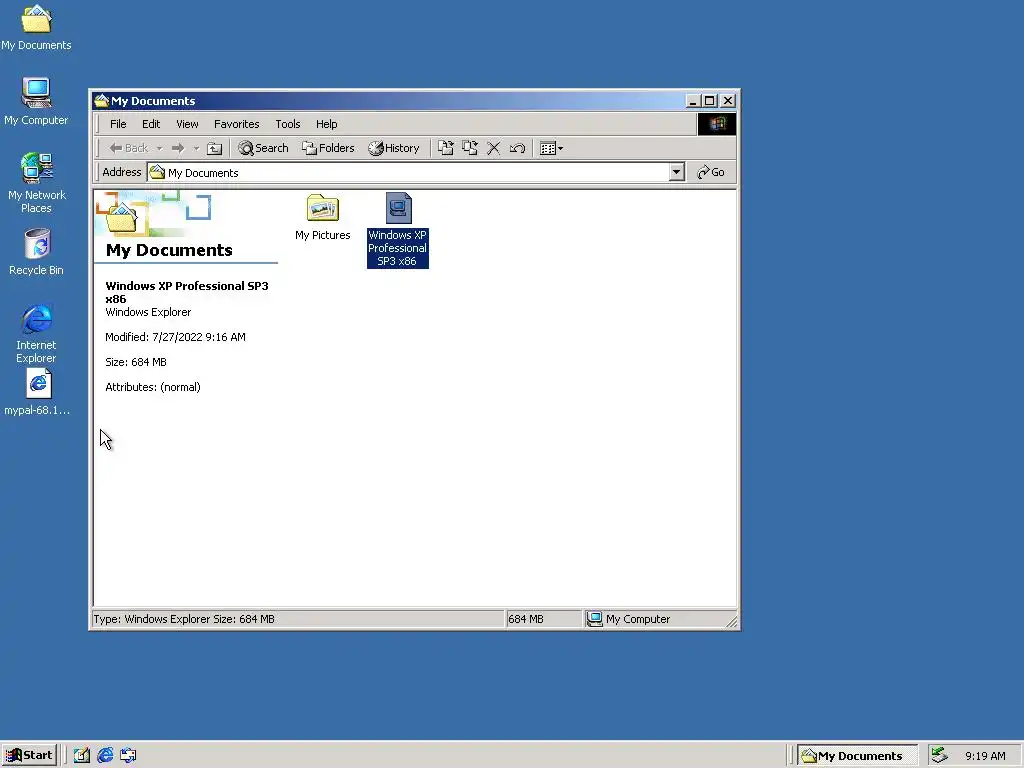Launch Internet Explorer from quick launch

[x=105, y=755]
